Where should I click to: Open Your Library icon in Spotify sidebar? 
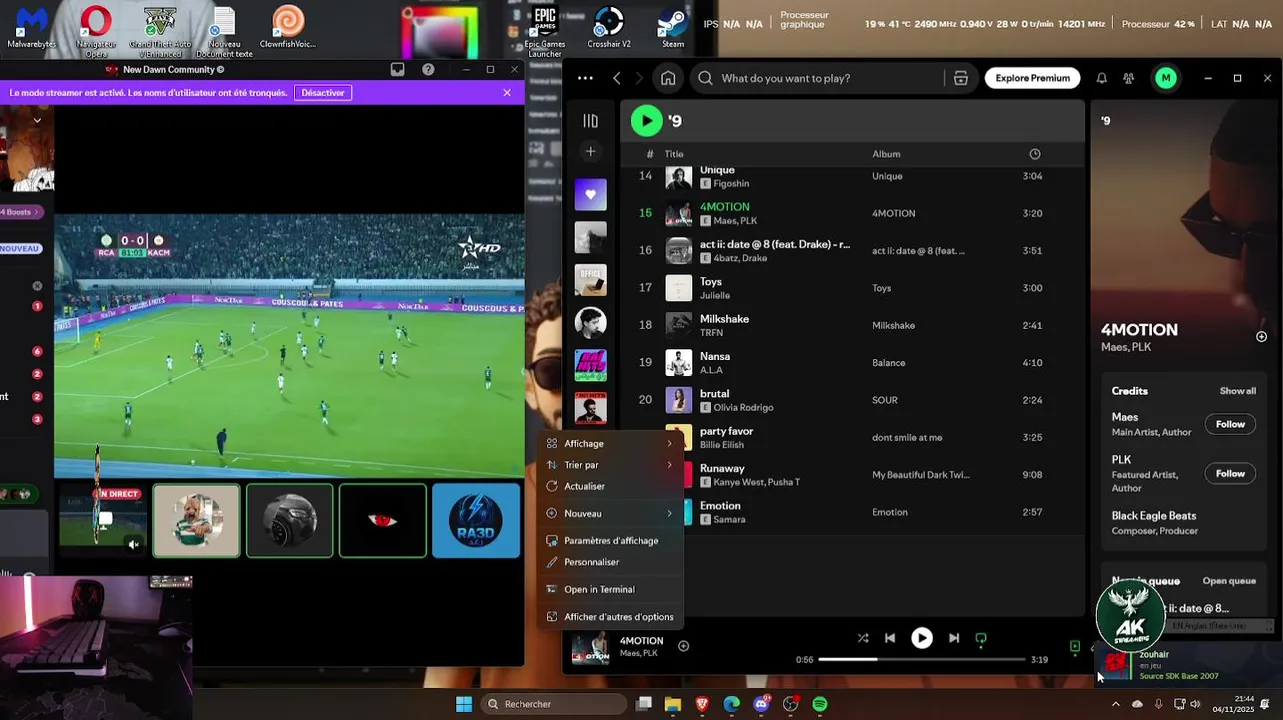tap(590, 121)
